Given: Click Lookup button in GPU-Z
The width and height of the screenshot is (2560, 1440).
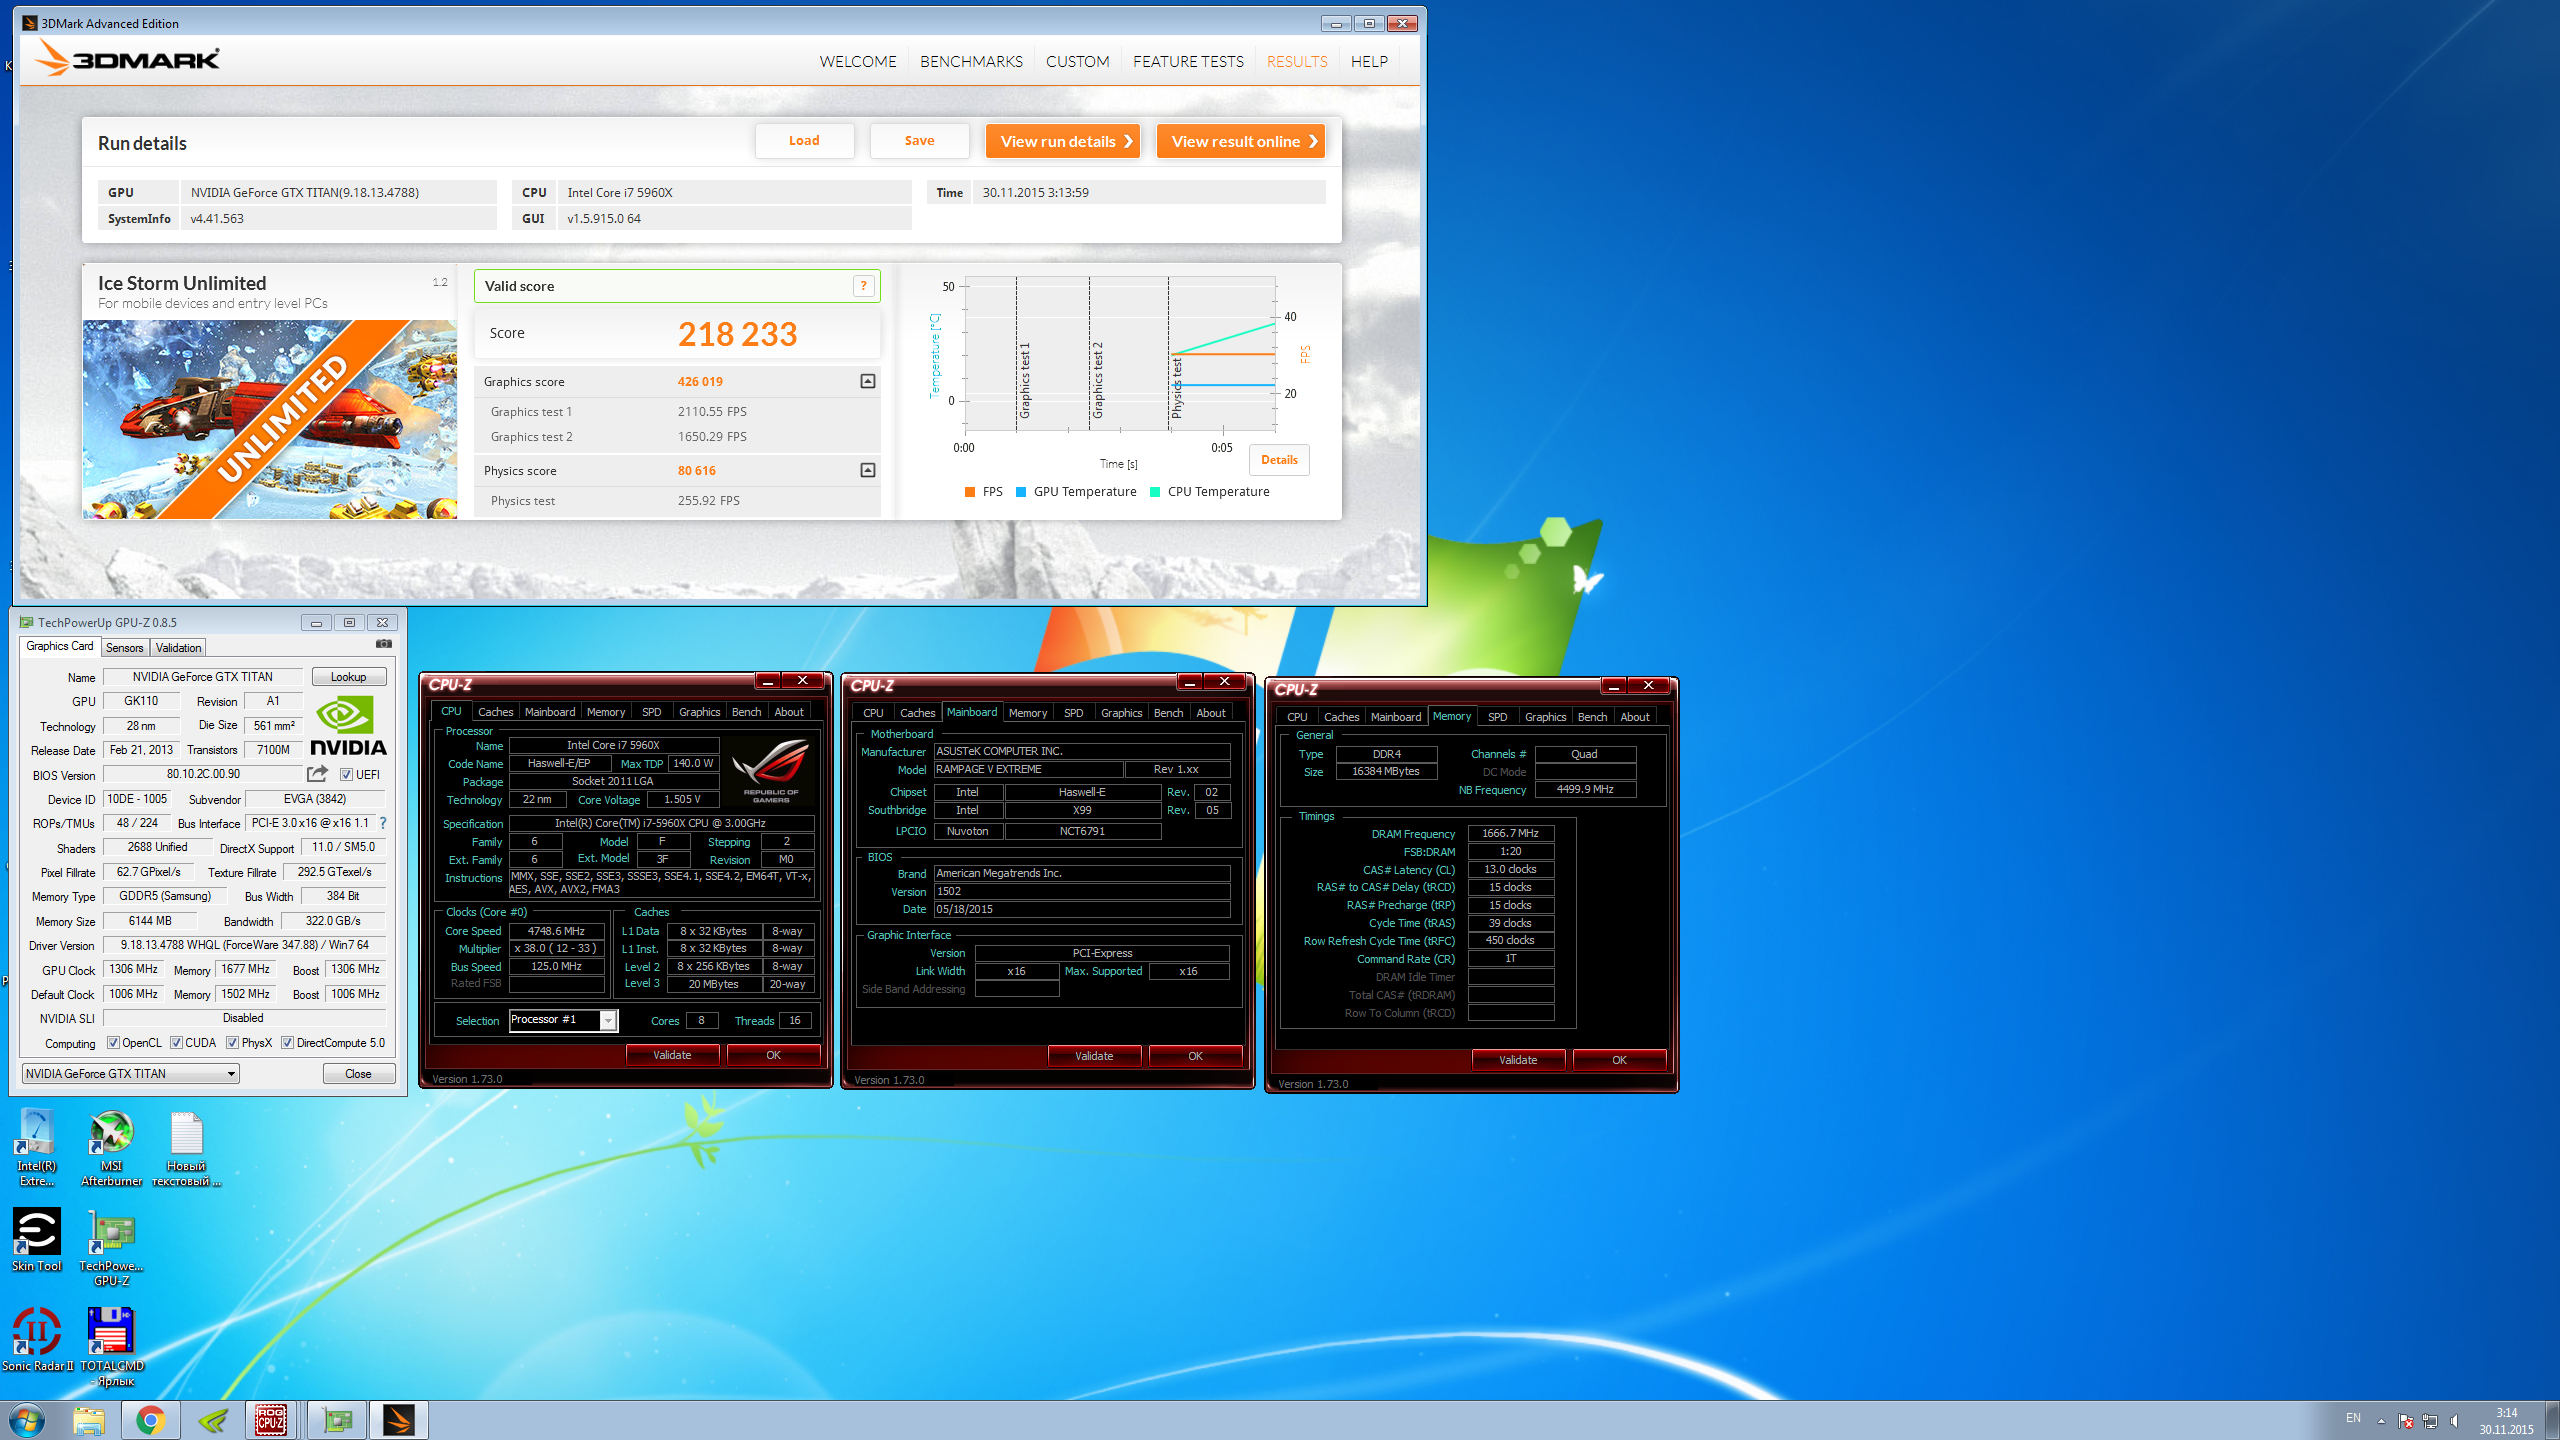Looking at the screenshot, I should (x=349, y=676).
